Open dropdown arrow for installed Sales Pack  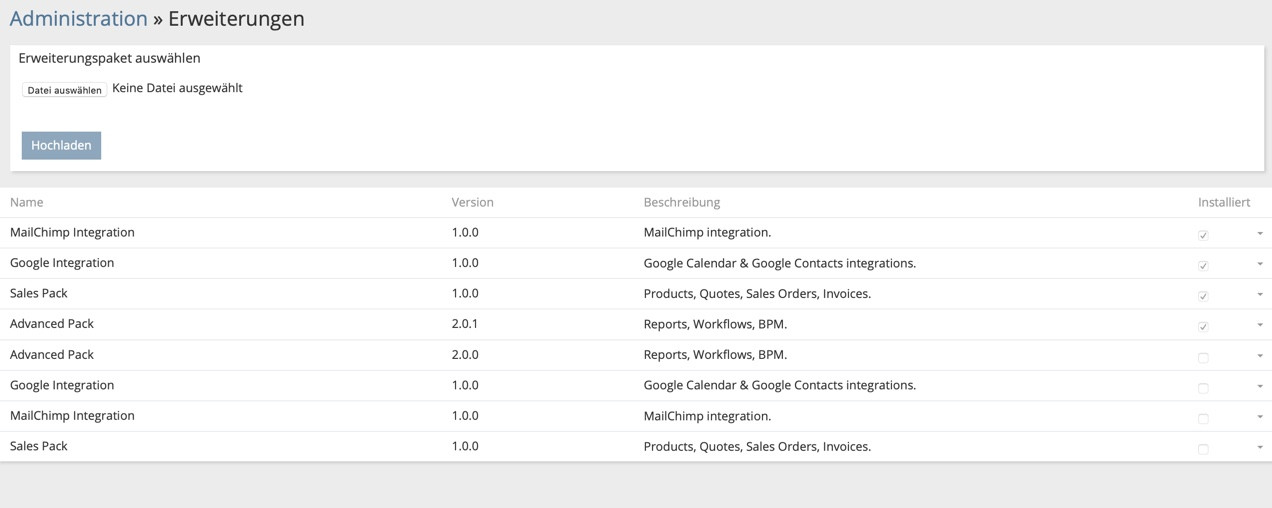click(1259, 295)
